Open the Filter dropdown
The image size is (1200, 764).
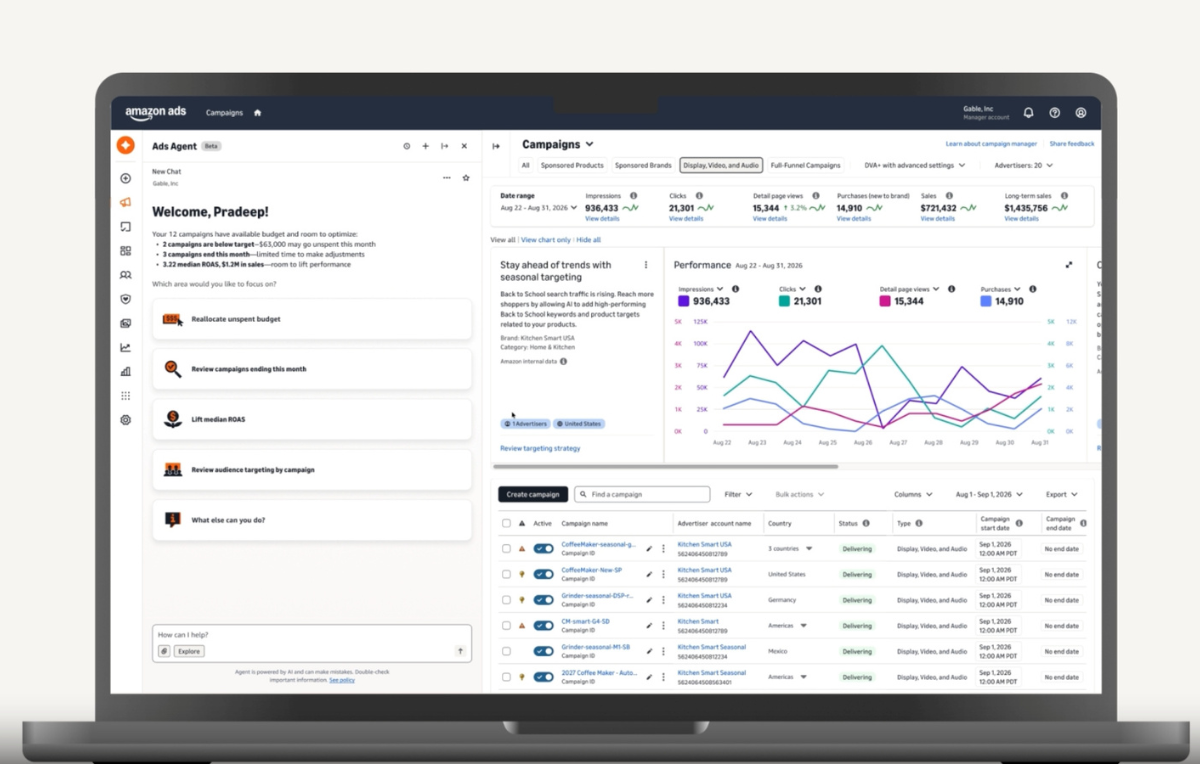pyautogui.click(x=738, y=494)
